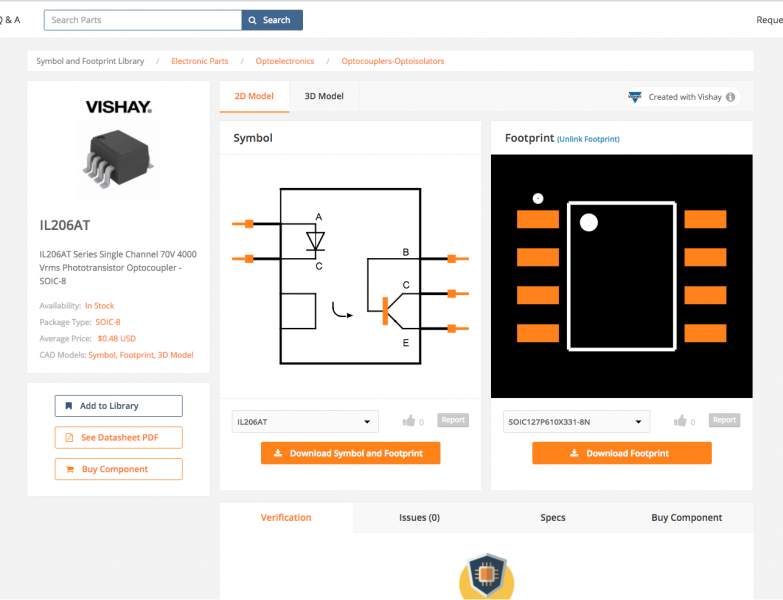This screenshot has width=783, height=600.
Task: Click the Unlink Footprint link
Action: pyautogui.click(x=588, y=139)
